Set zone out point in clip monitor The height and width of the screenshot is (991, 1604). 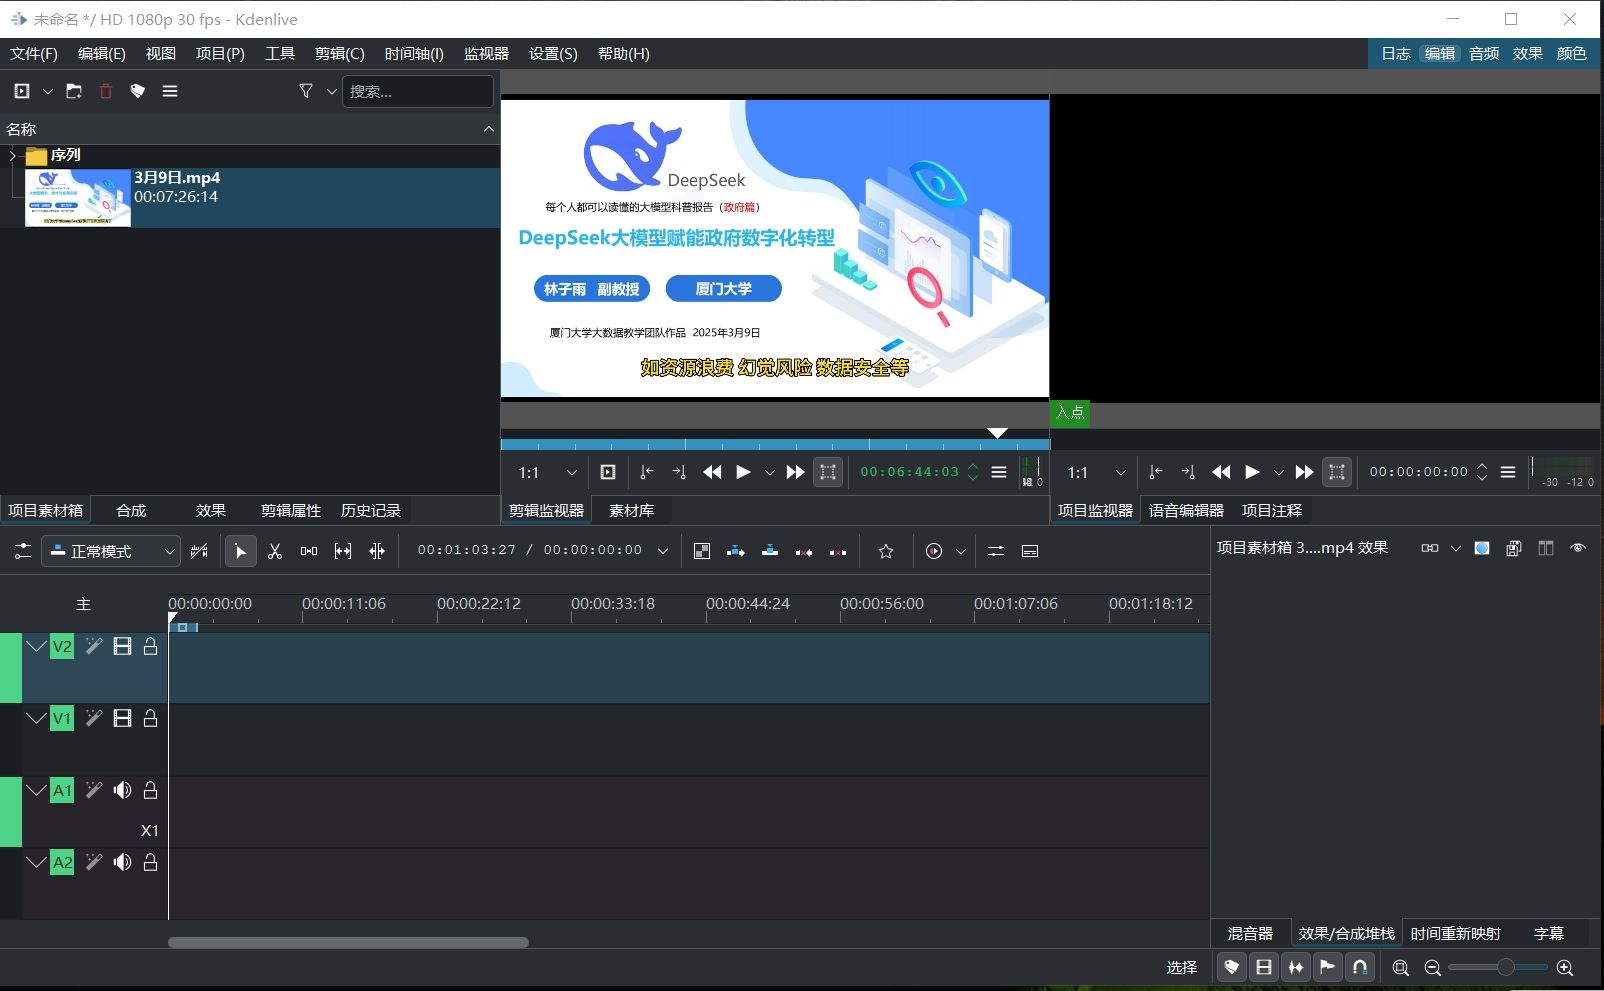coord(679,472)
